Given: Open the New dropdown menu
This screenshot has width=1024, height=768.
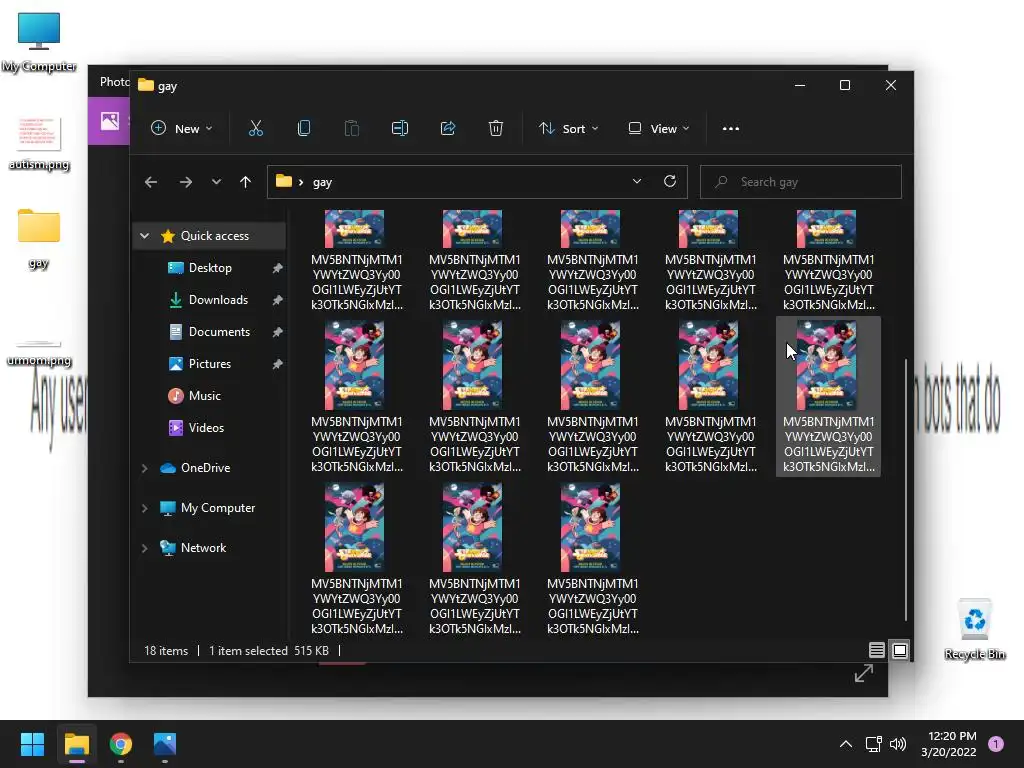Looking at the screenshot, I should [181, 129].
